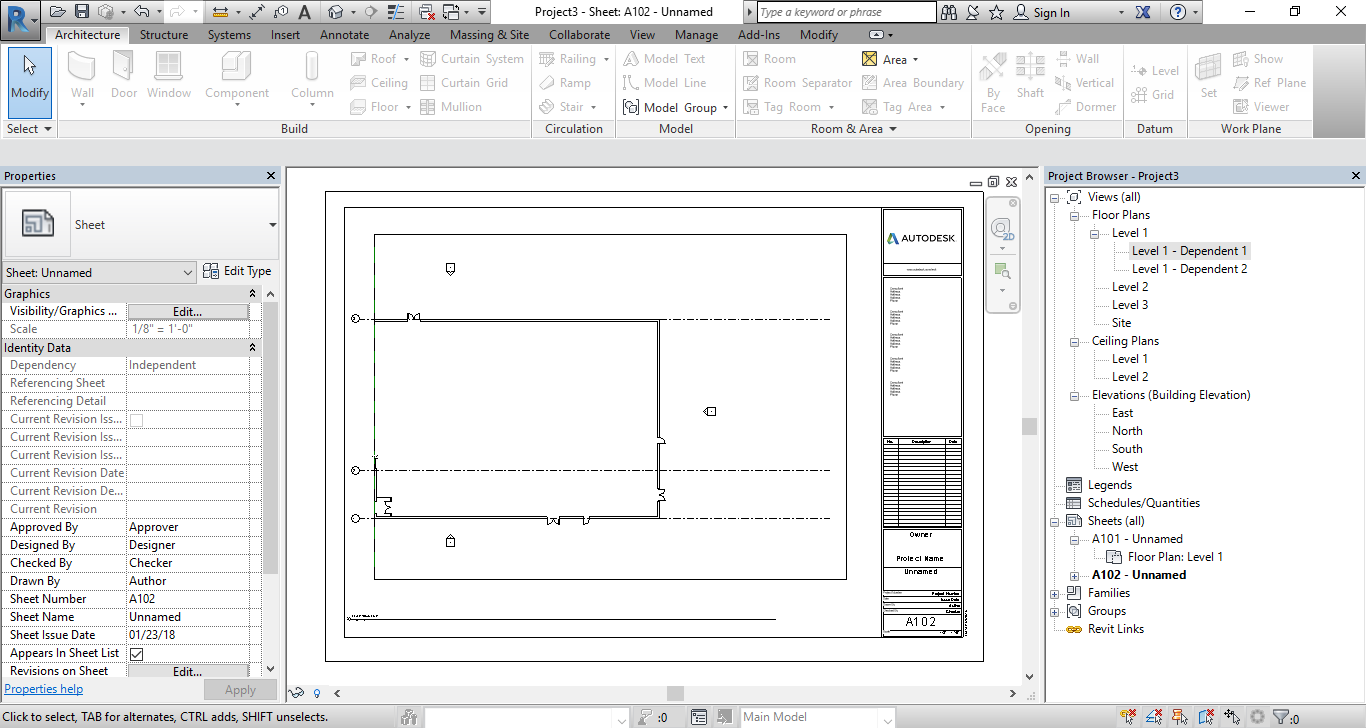Toggle the Current Revision Issued checkbox

(136, 420)
